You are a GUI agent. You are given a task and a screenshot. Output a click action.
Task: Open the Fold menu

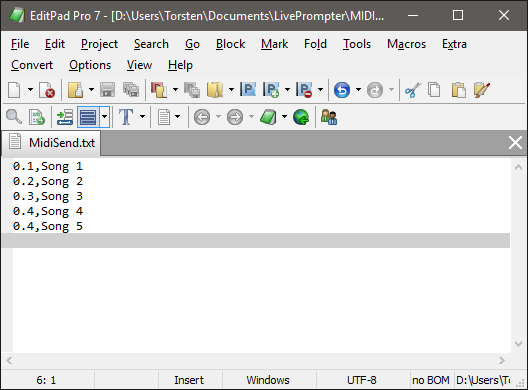(x=315, y=44)
